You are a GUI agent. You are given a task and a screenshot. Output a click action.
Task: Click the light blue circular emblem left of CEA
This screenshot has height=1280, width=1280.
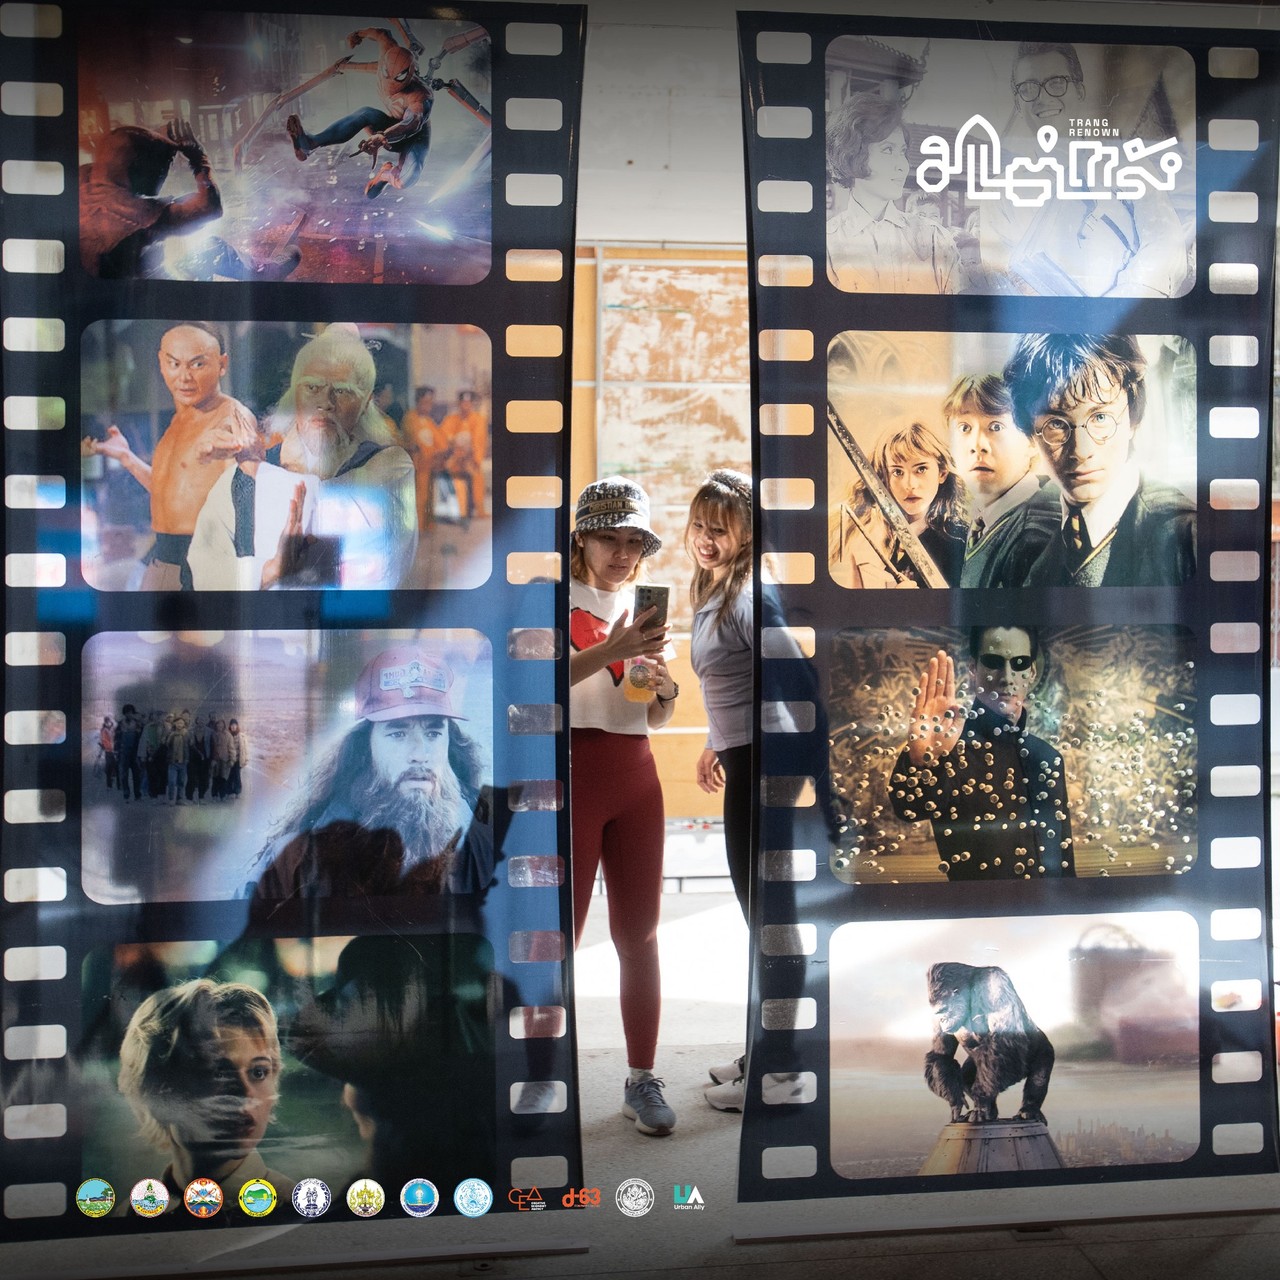point(473,1197)
